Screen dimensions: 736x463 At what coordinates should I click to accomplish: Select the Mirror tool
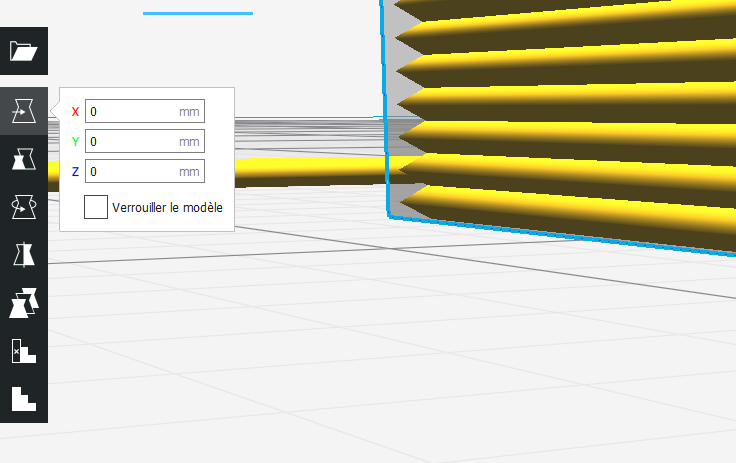23,255
